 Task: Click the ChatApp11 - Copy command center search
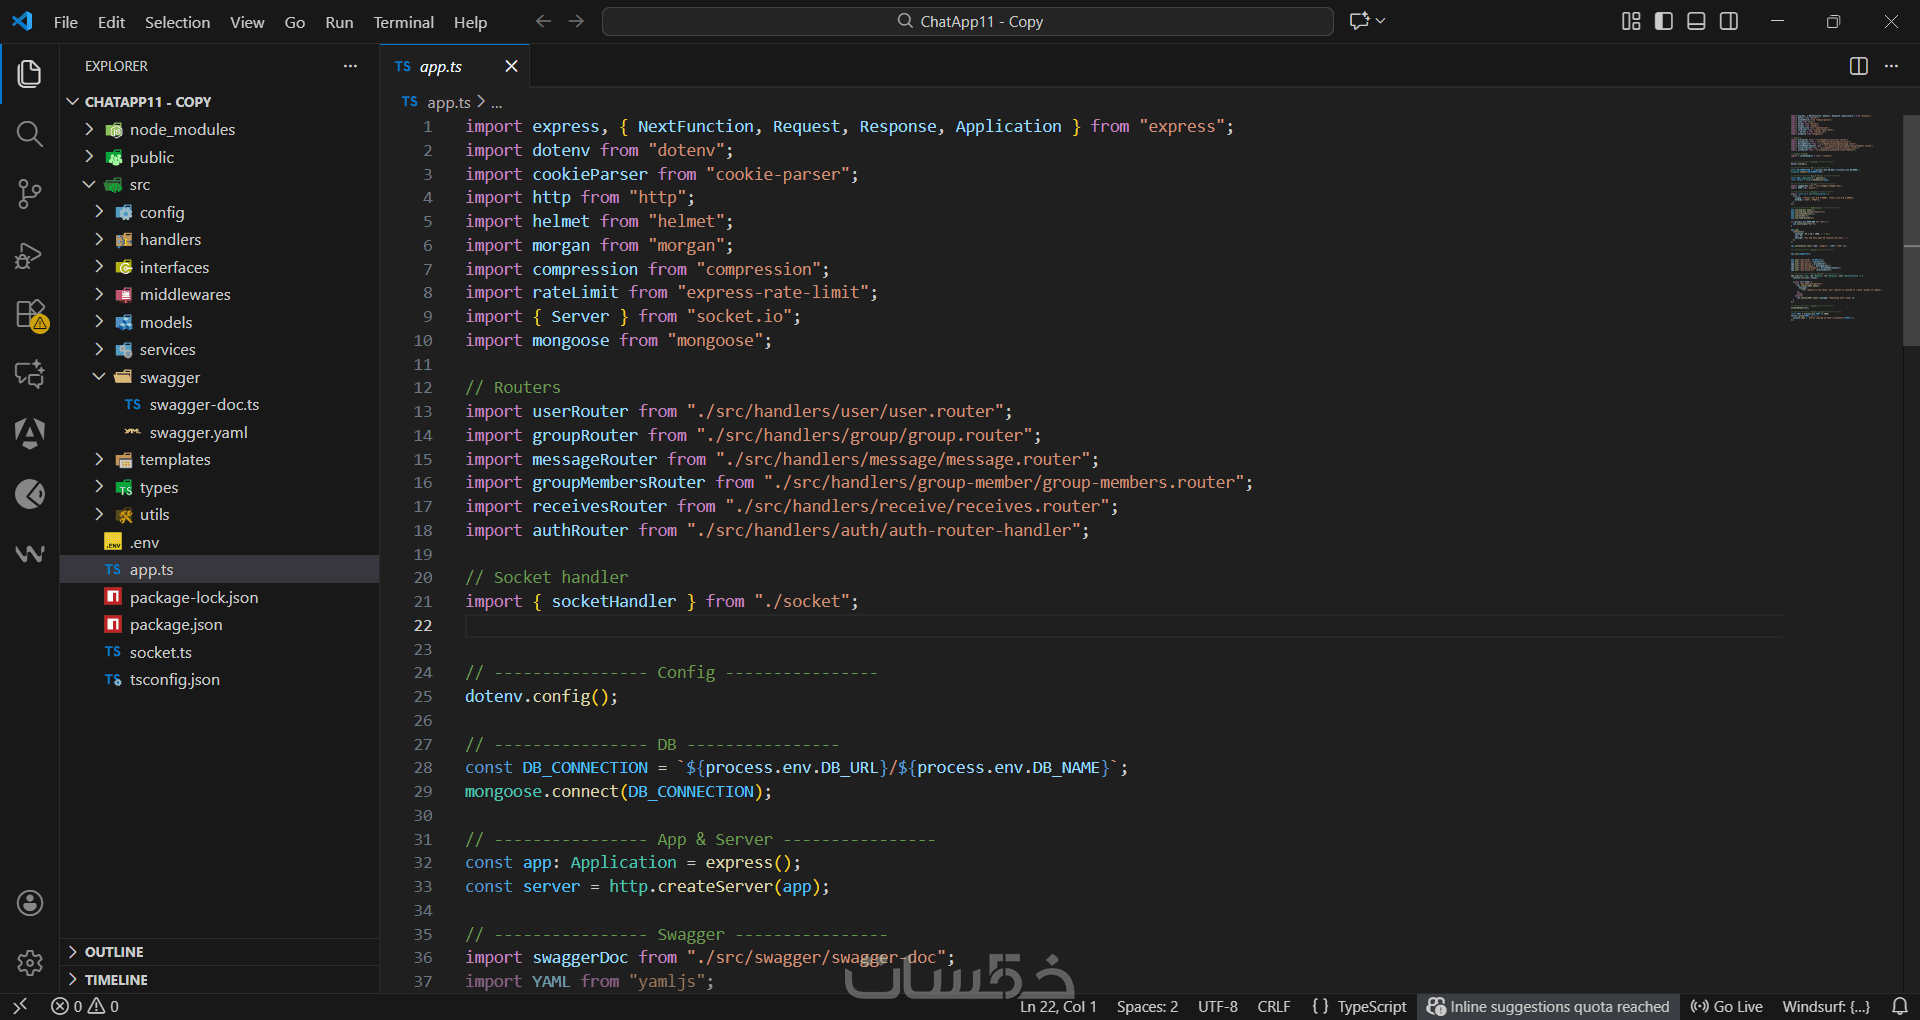coord(968,21)
